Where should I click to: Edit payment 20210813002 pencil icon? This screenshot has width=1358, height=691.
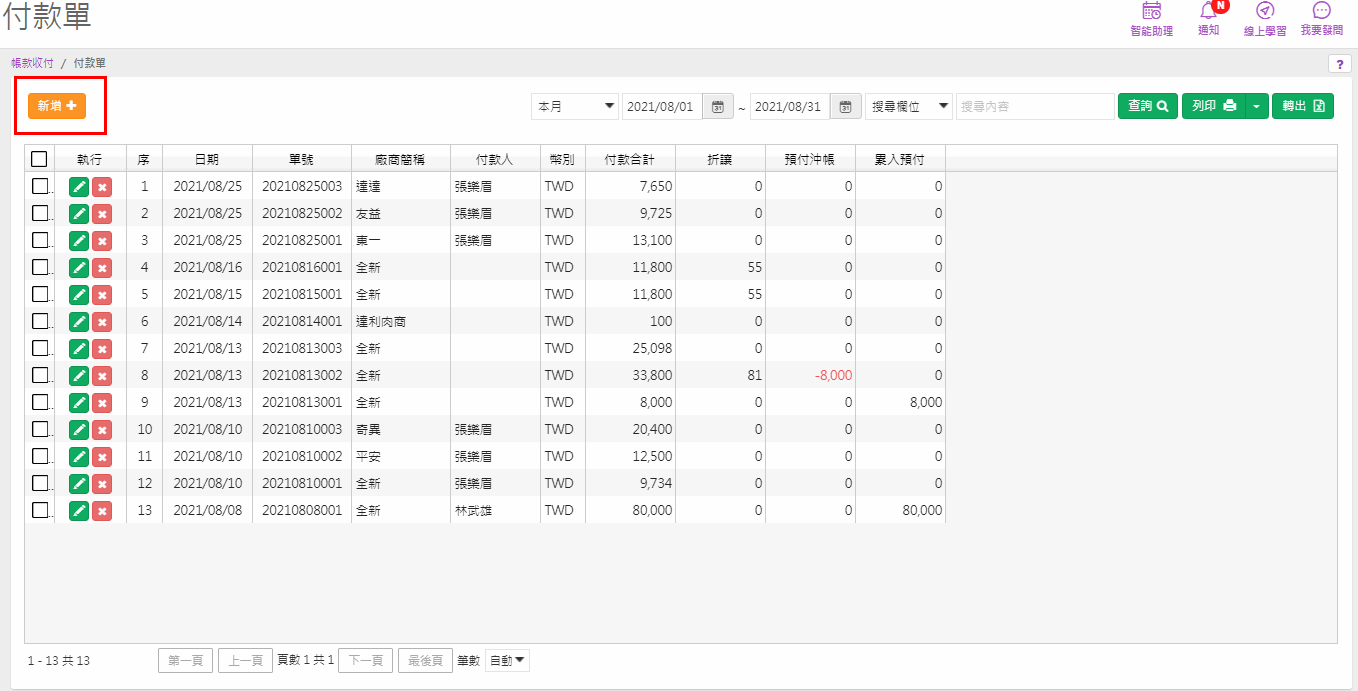tap(79, 376)
